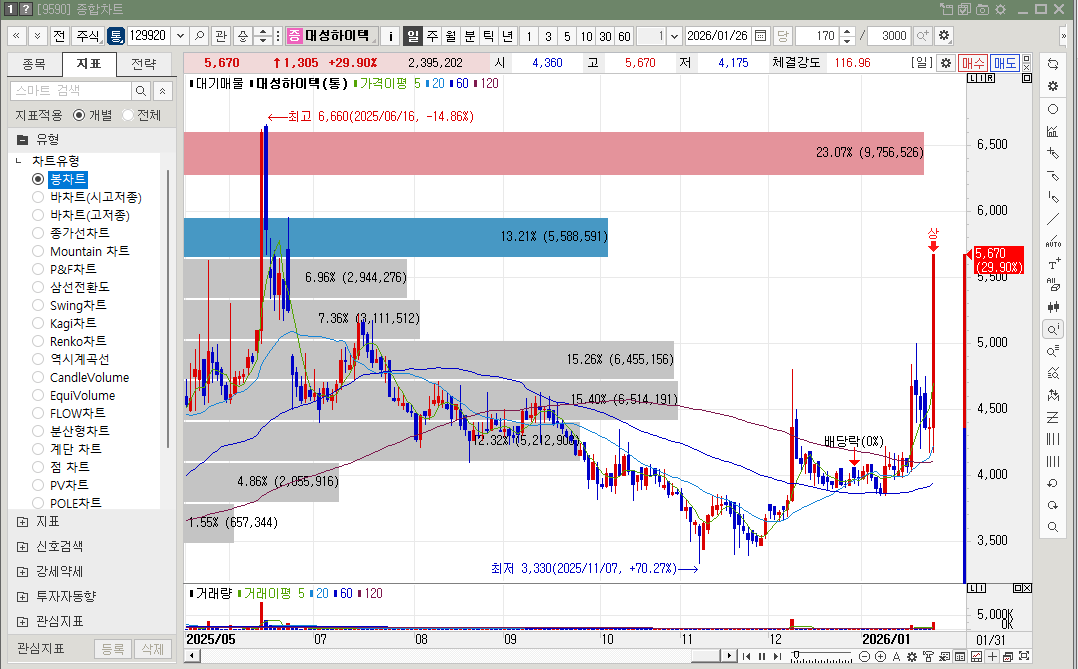Expand the 지표 tree section

(x=23, y=522)
